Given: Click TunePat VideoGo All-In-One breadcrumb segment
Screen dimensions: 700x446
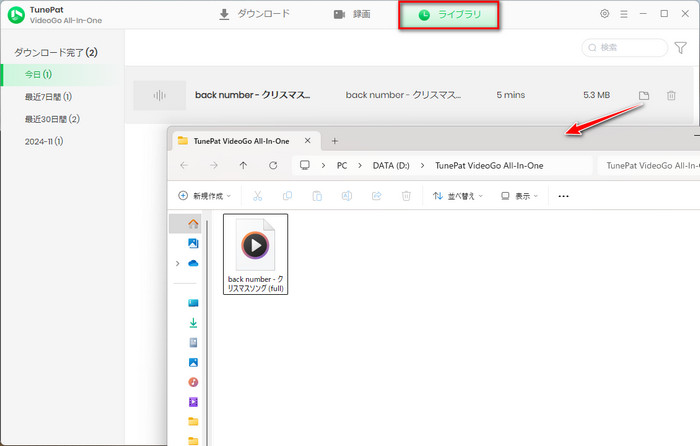Looking at the screenshot, I should click(489, 166).
